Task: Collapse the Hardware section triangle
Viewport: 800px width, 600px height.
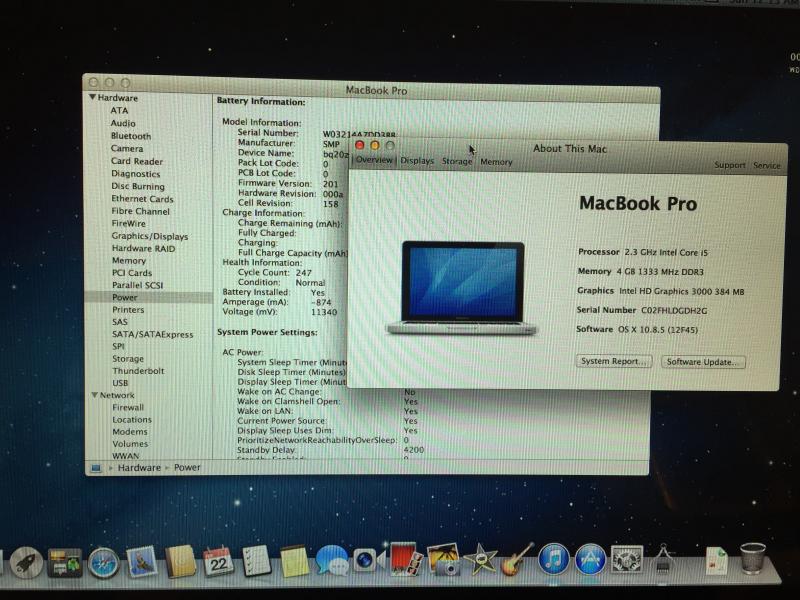Action: (x=92, y=97)
